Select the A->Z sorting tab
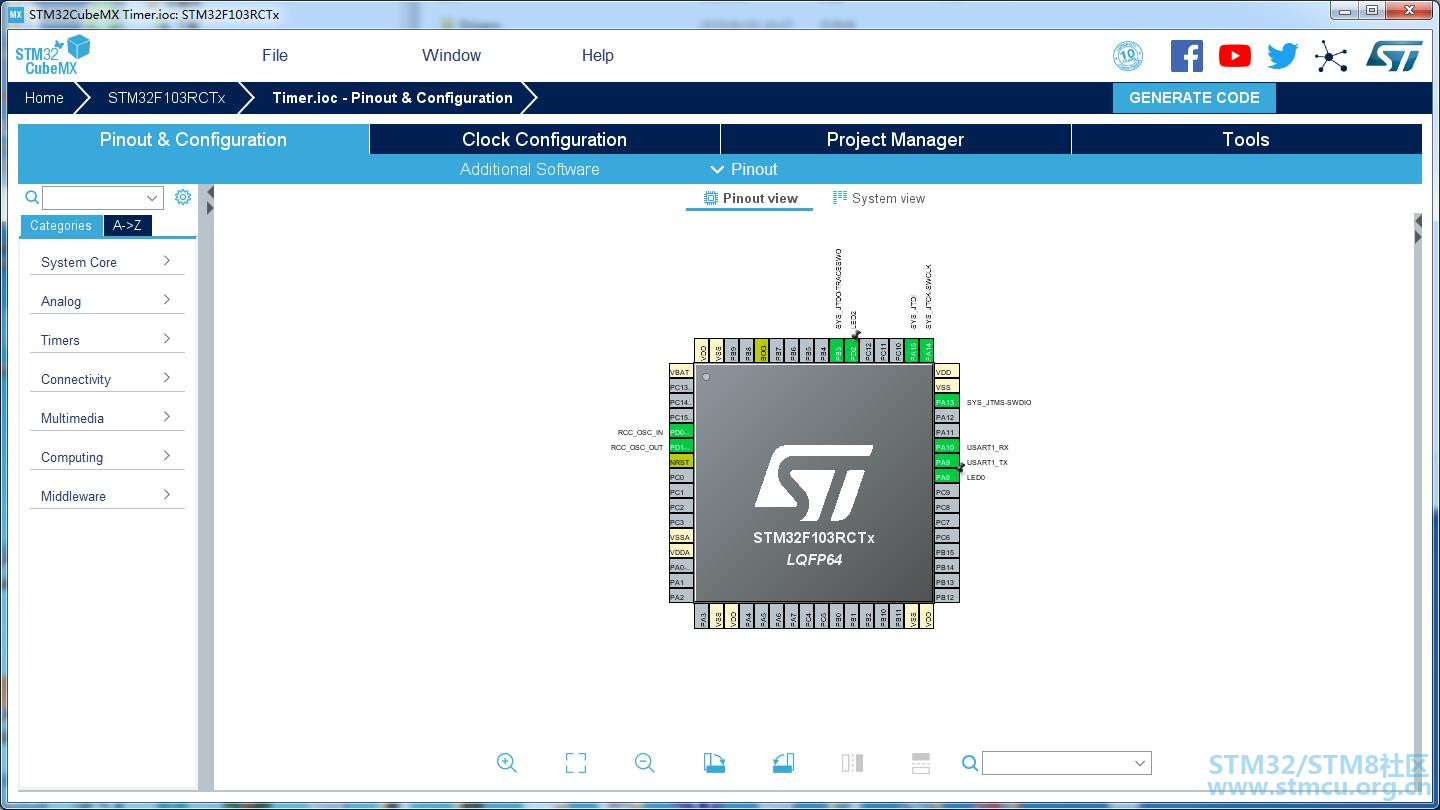1440x810 pixels. (127, 225)
